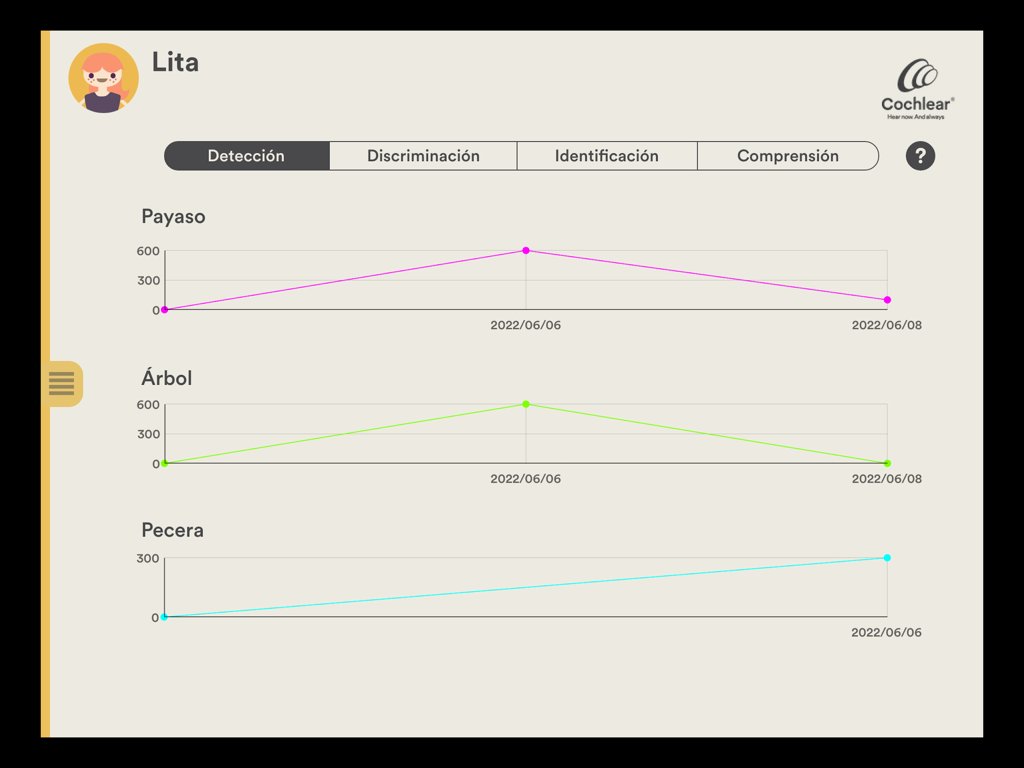Viewport: 1024px width, 768px height.
Task: Click the Pecera cyan point at 300
Action: [887, 558]
